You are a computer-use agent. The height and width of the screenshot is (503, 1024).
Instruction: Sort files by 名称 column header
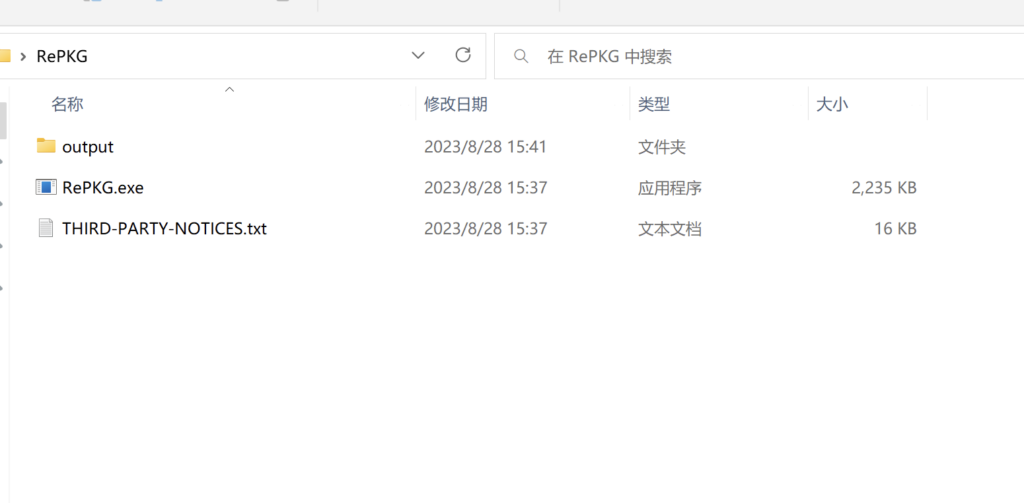point(67,104)
